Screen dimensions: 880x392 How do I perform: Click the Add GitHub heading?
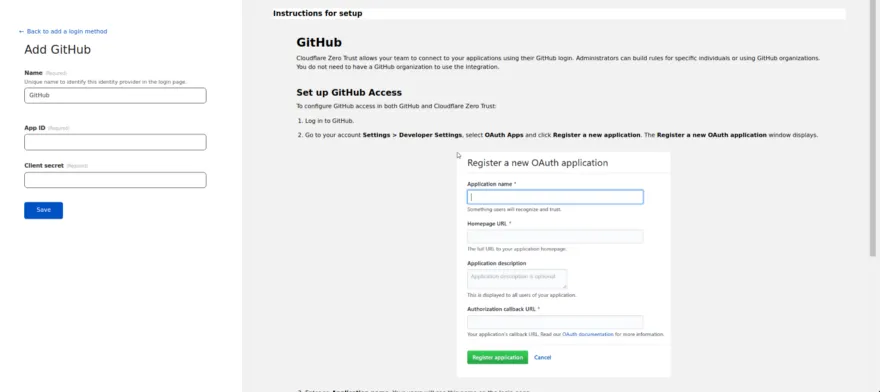pyautogui.click(x=57, y=49)
